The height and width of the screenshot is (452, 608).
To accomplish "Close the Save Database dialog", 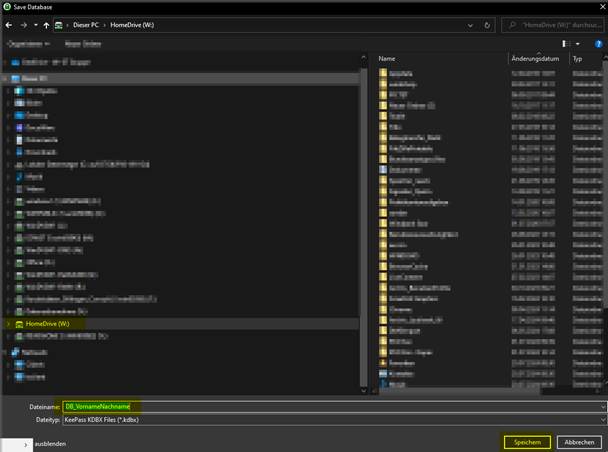I will tap(603, 7).
